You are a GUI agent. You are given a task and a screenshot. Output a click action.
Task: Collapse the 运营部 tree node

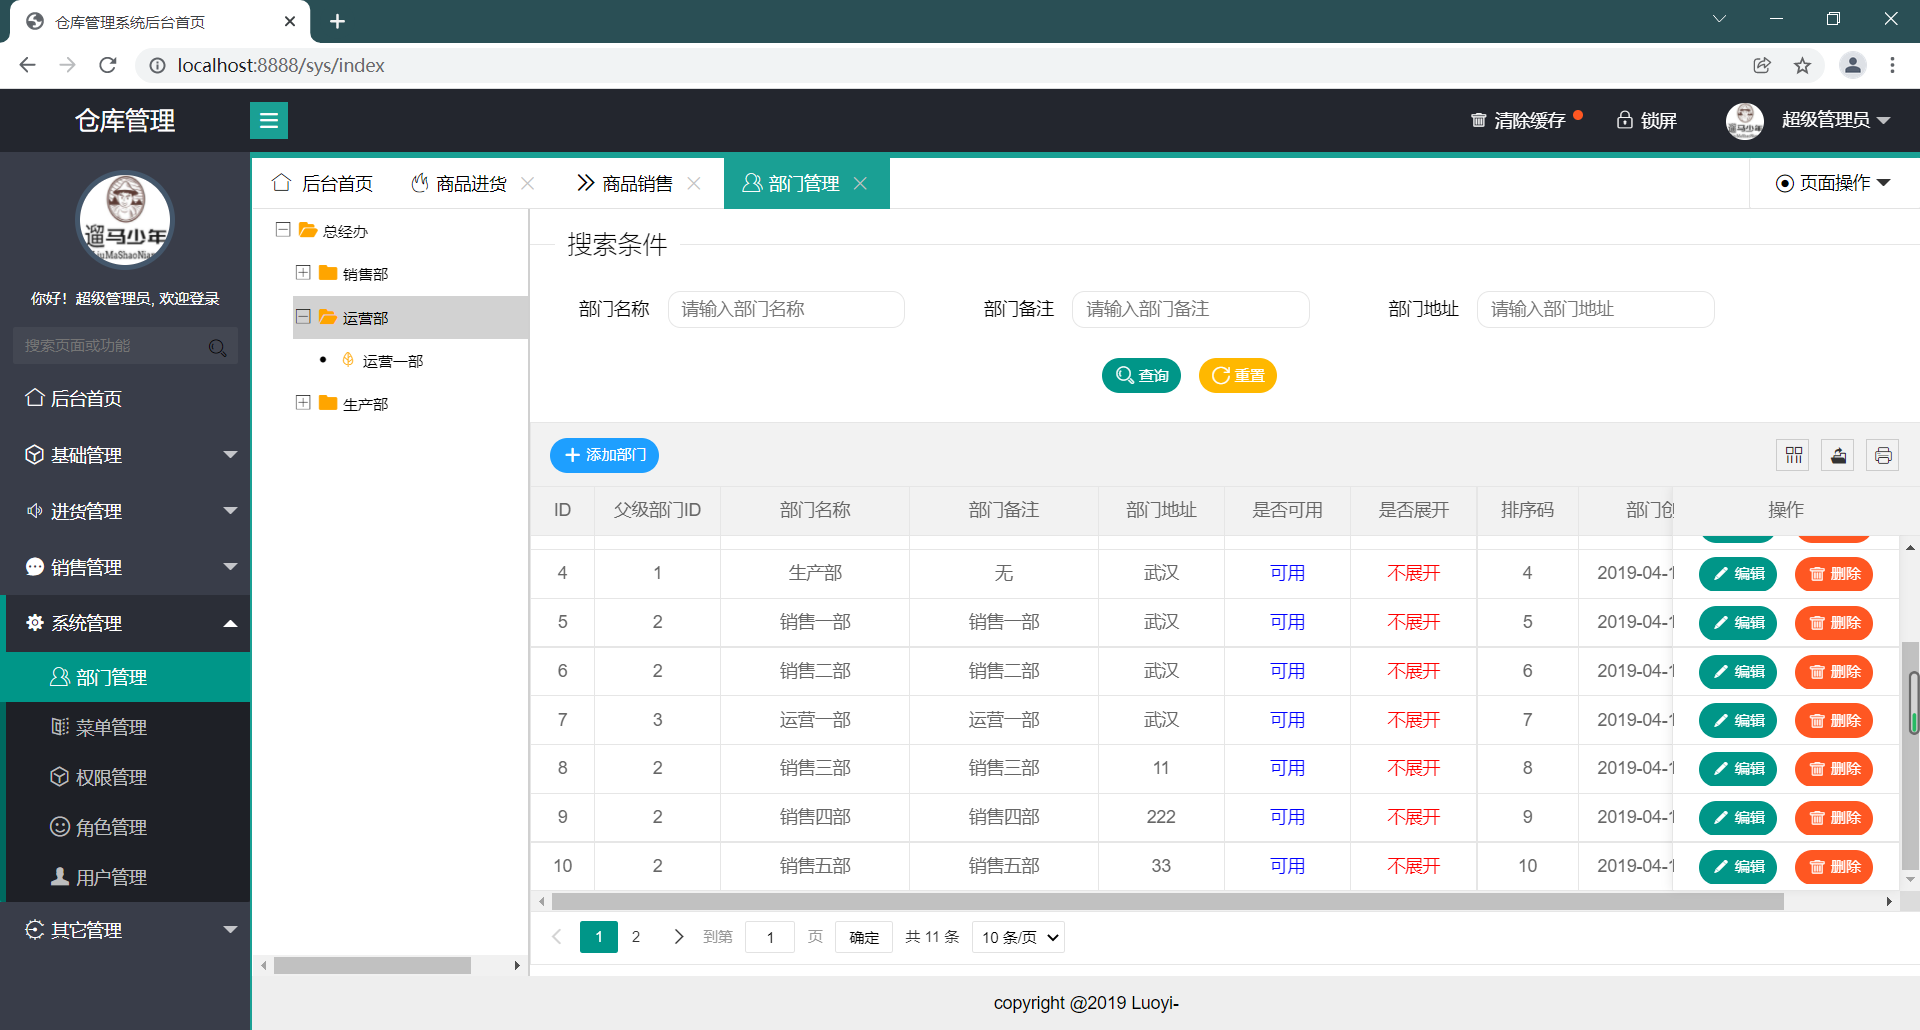coord(303,316)
